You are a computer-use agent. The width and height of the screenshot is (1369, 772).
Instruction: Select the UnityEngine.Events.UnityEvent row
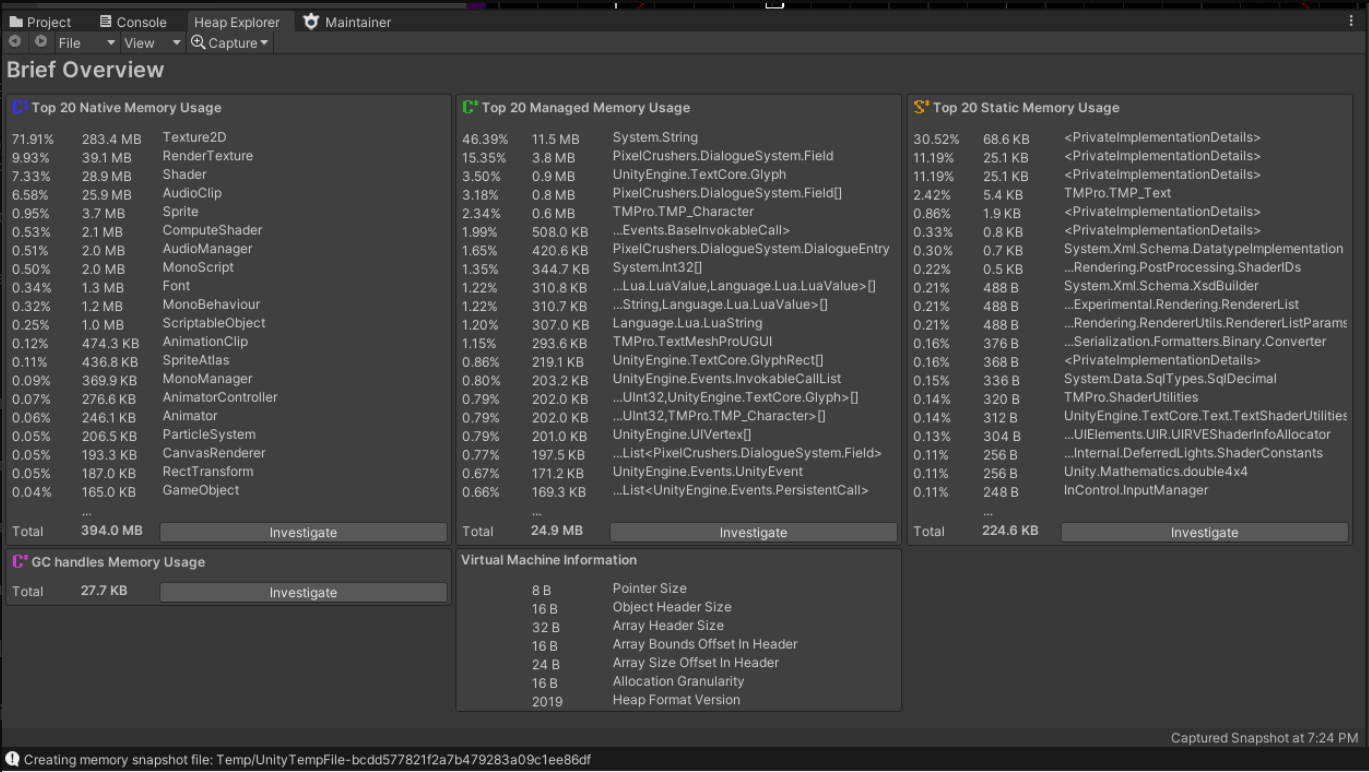679,472
